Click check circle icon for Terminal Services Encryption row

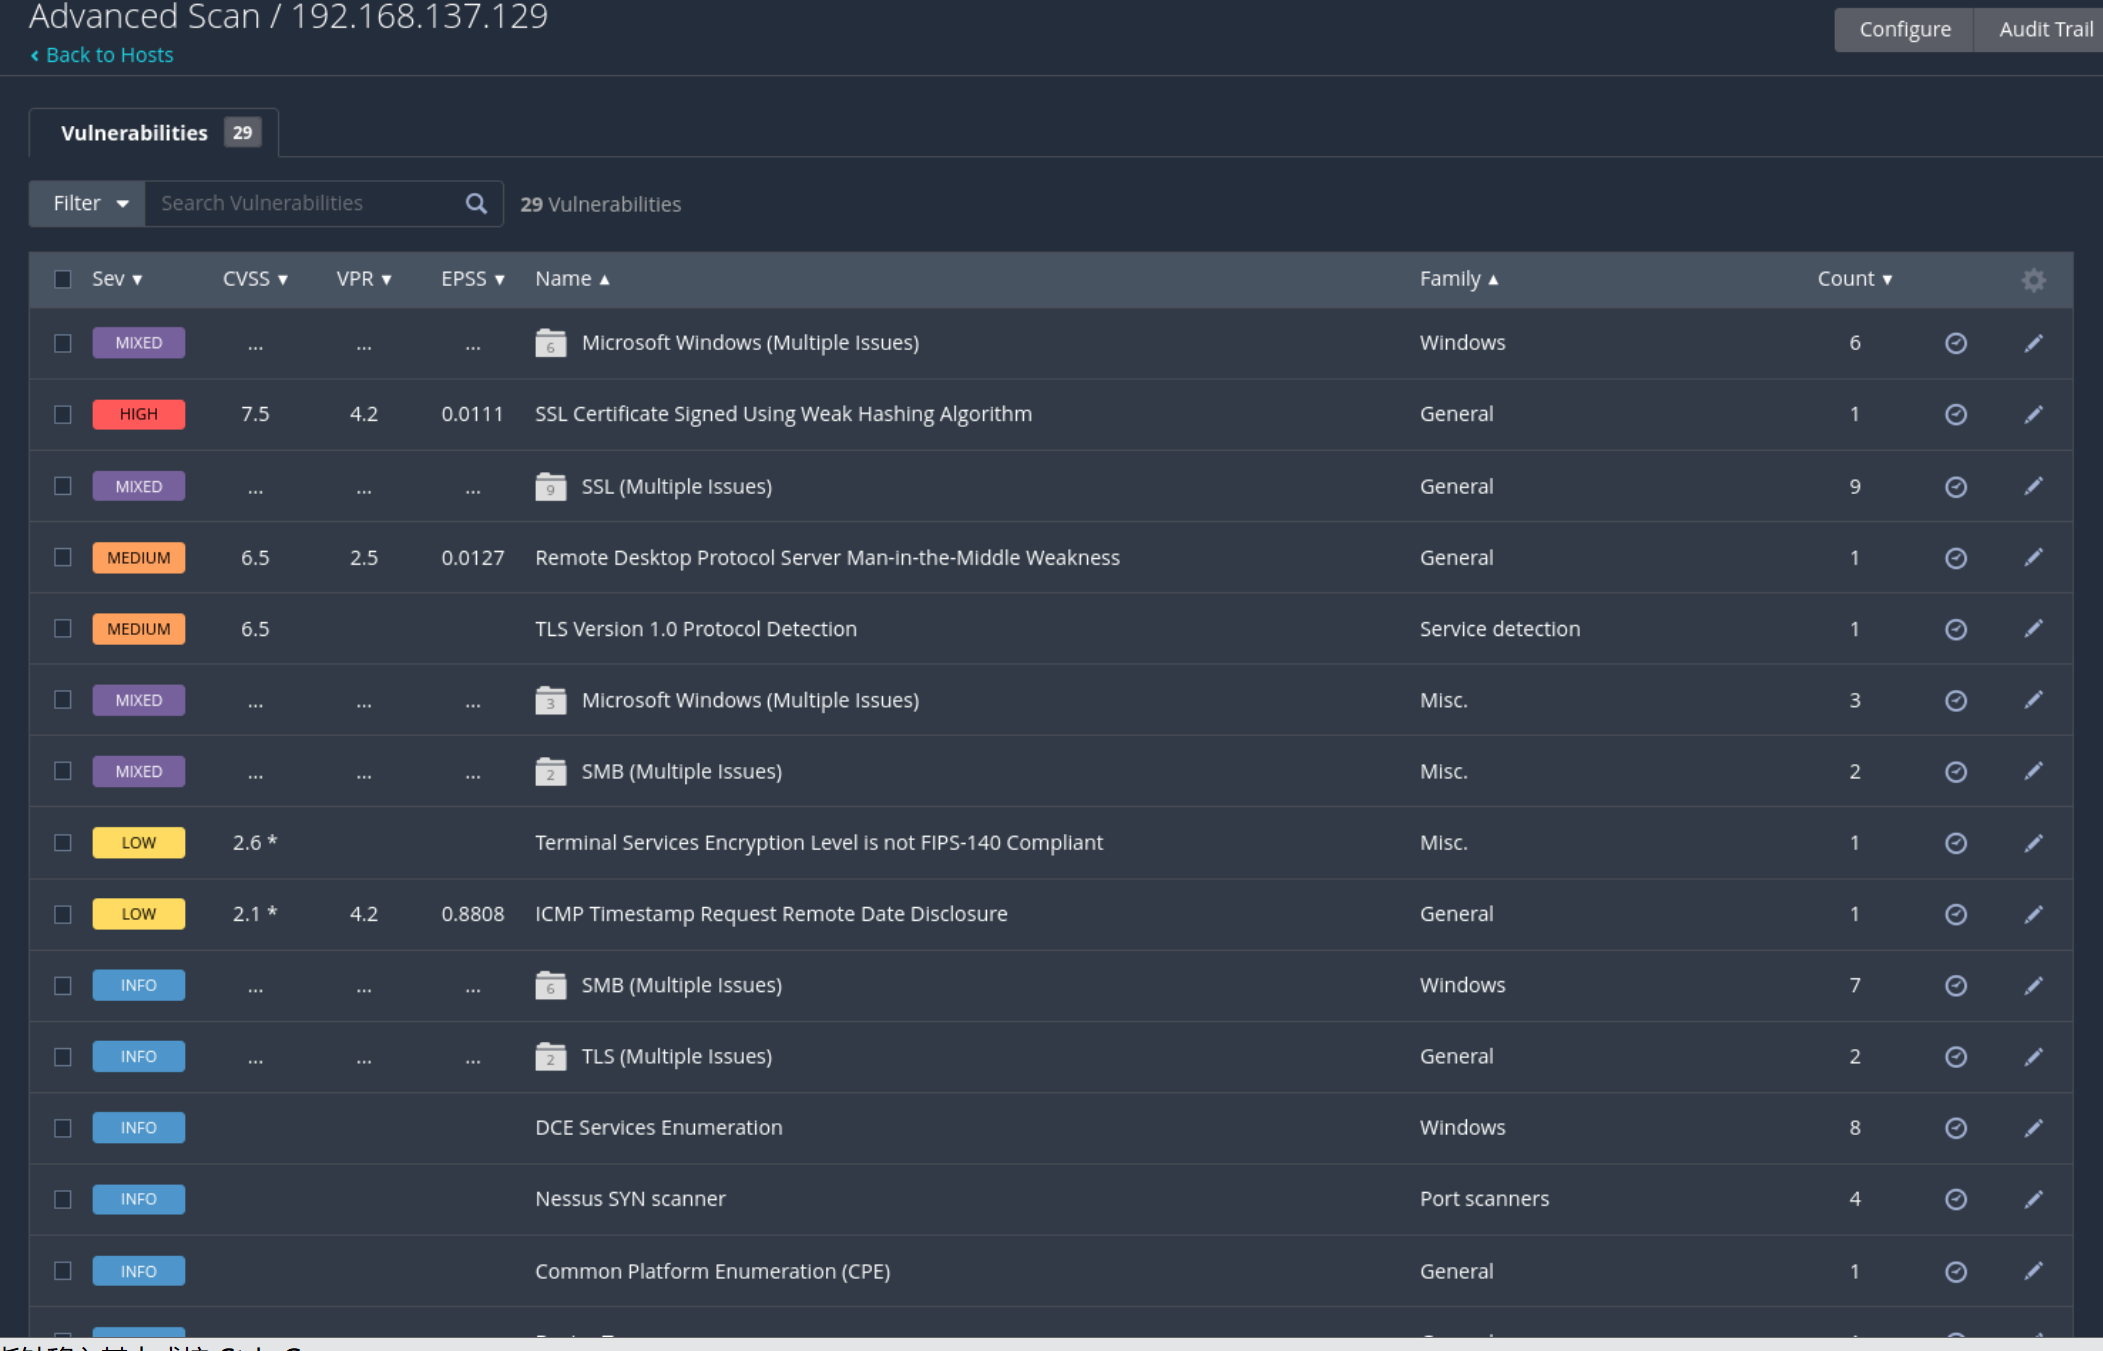point(1956,843)
